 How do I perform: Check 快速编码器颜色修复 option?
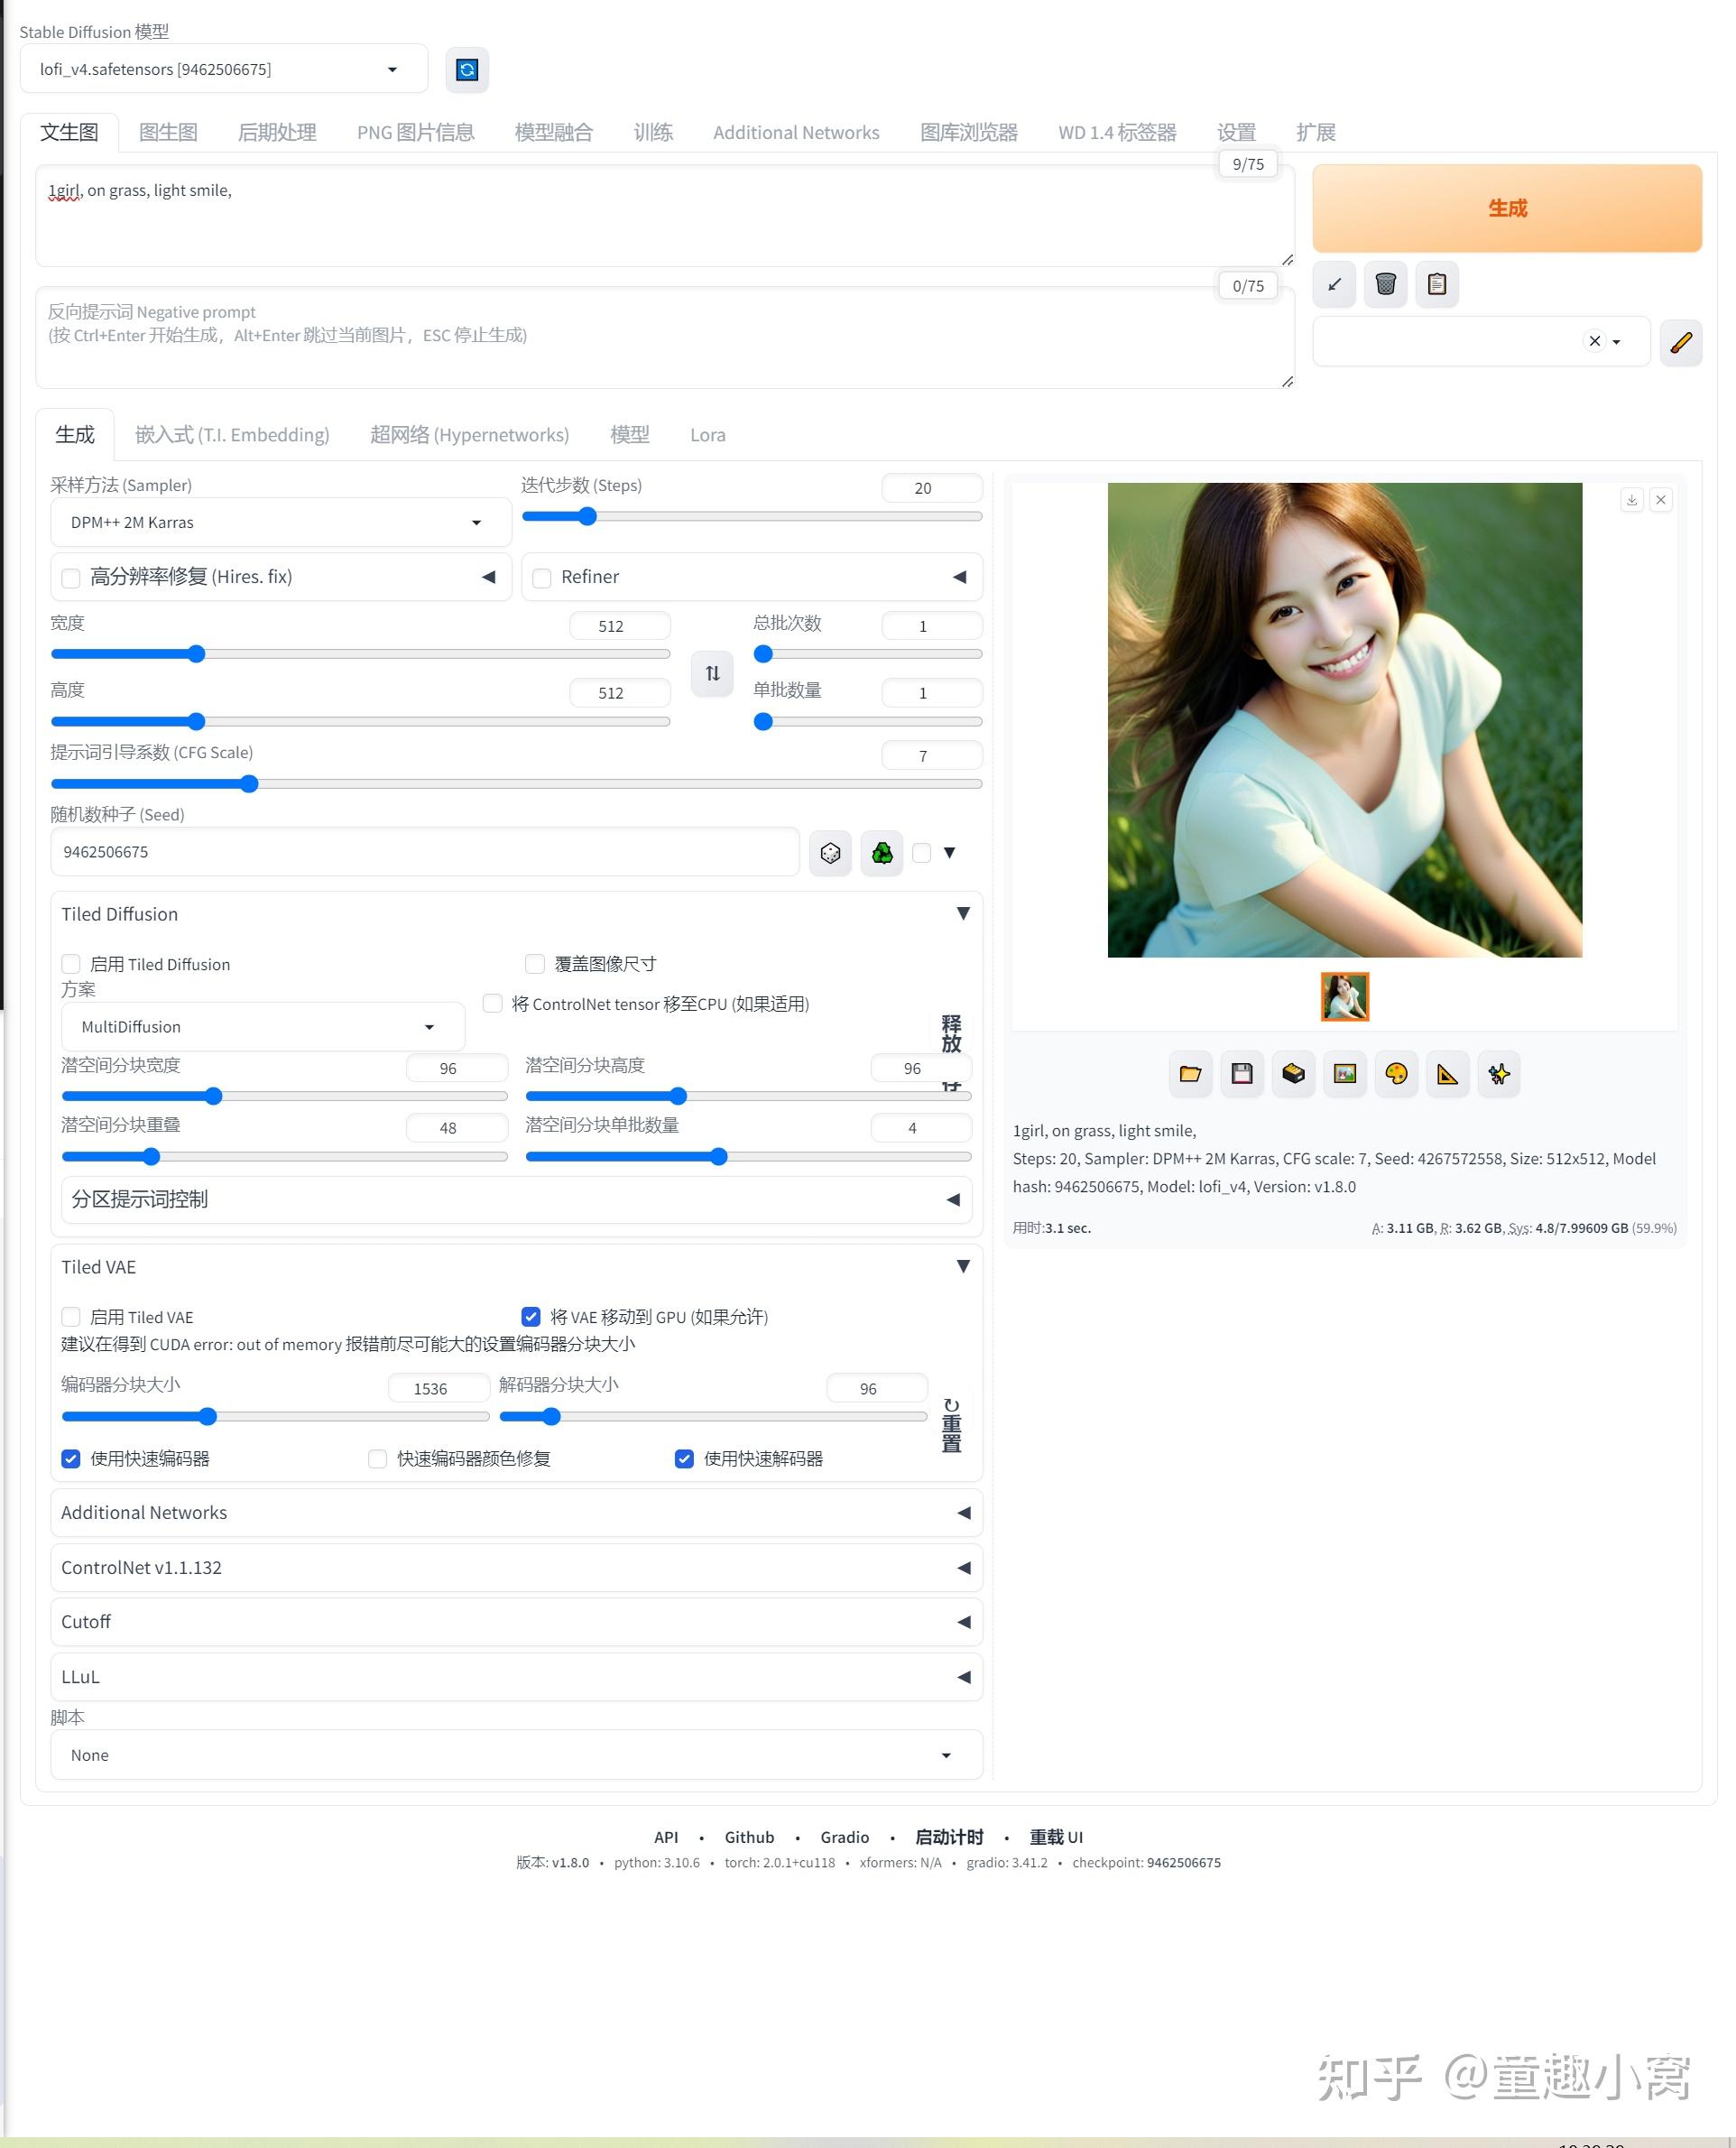point(377,1459)
